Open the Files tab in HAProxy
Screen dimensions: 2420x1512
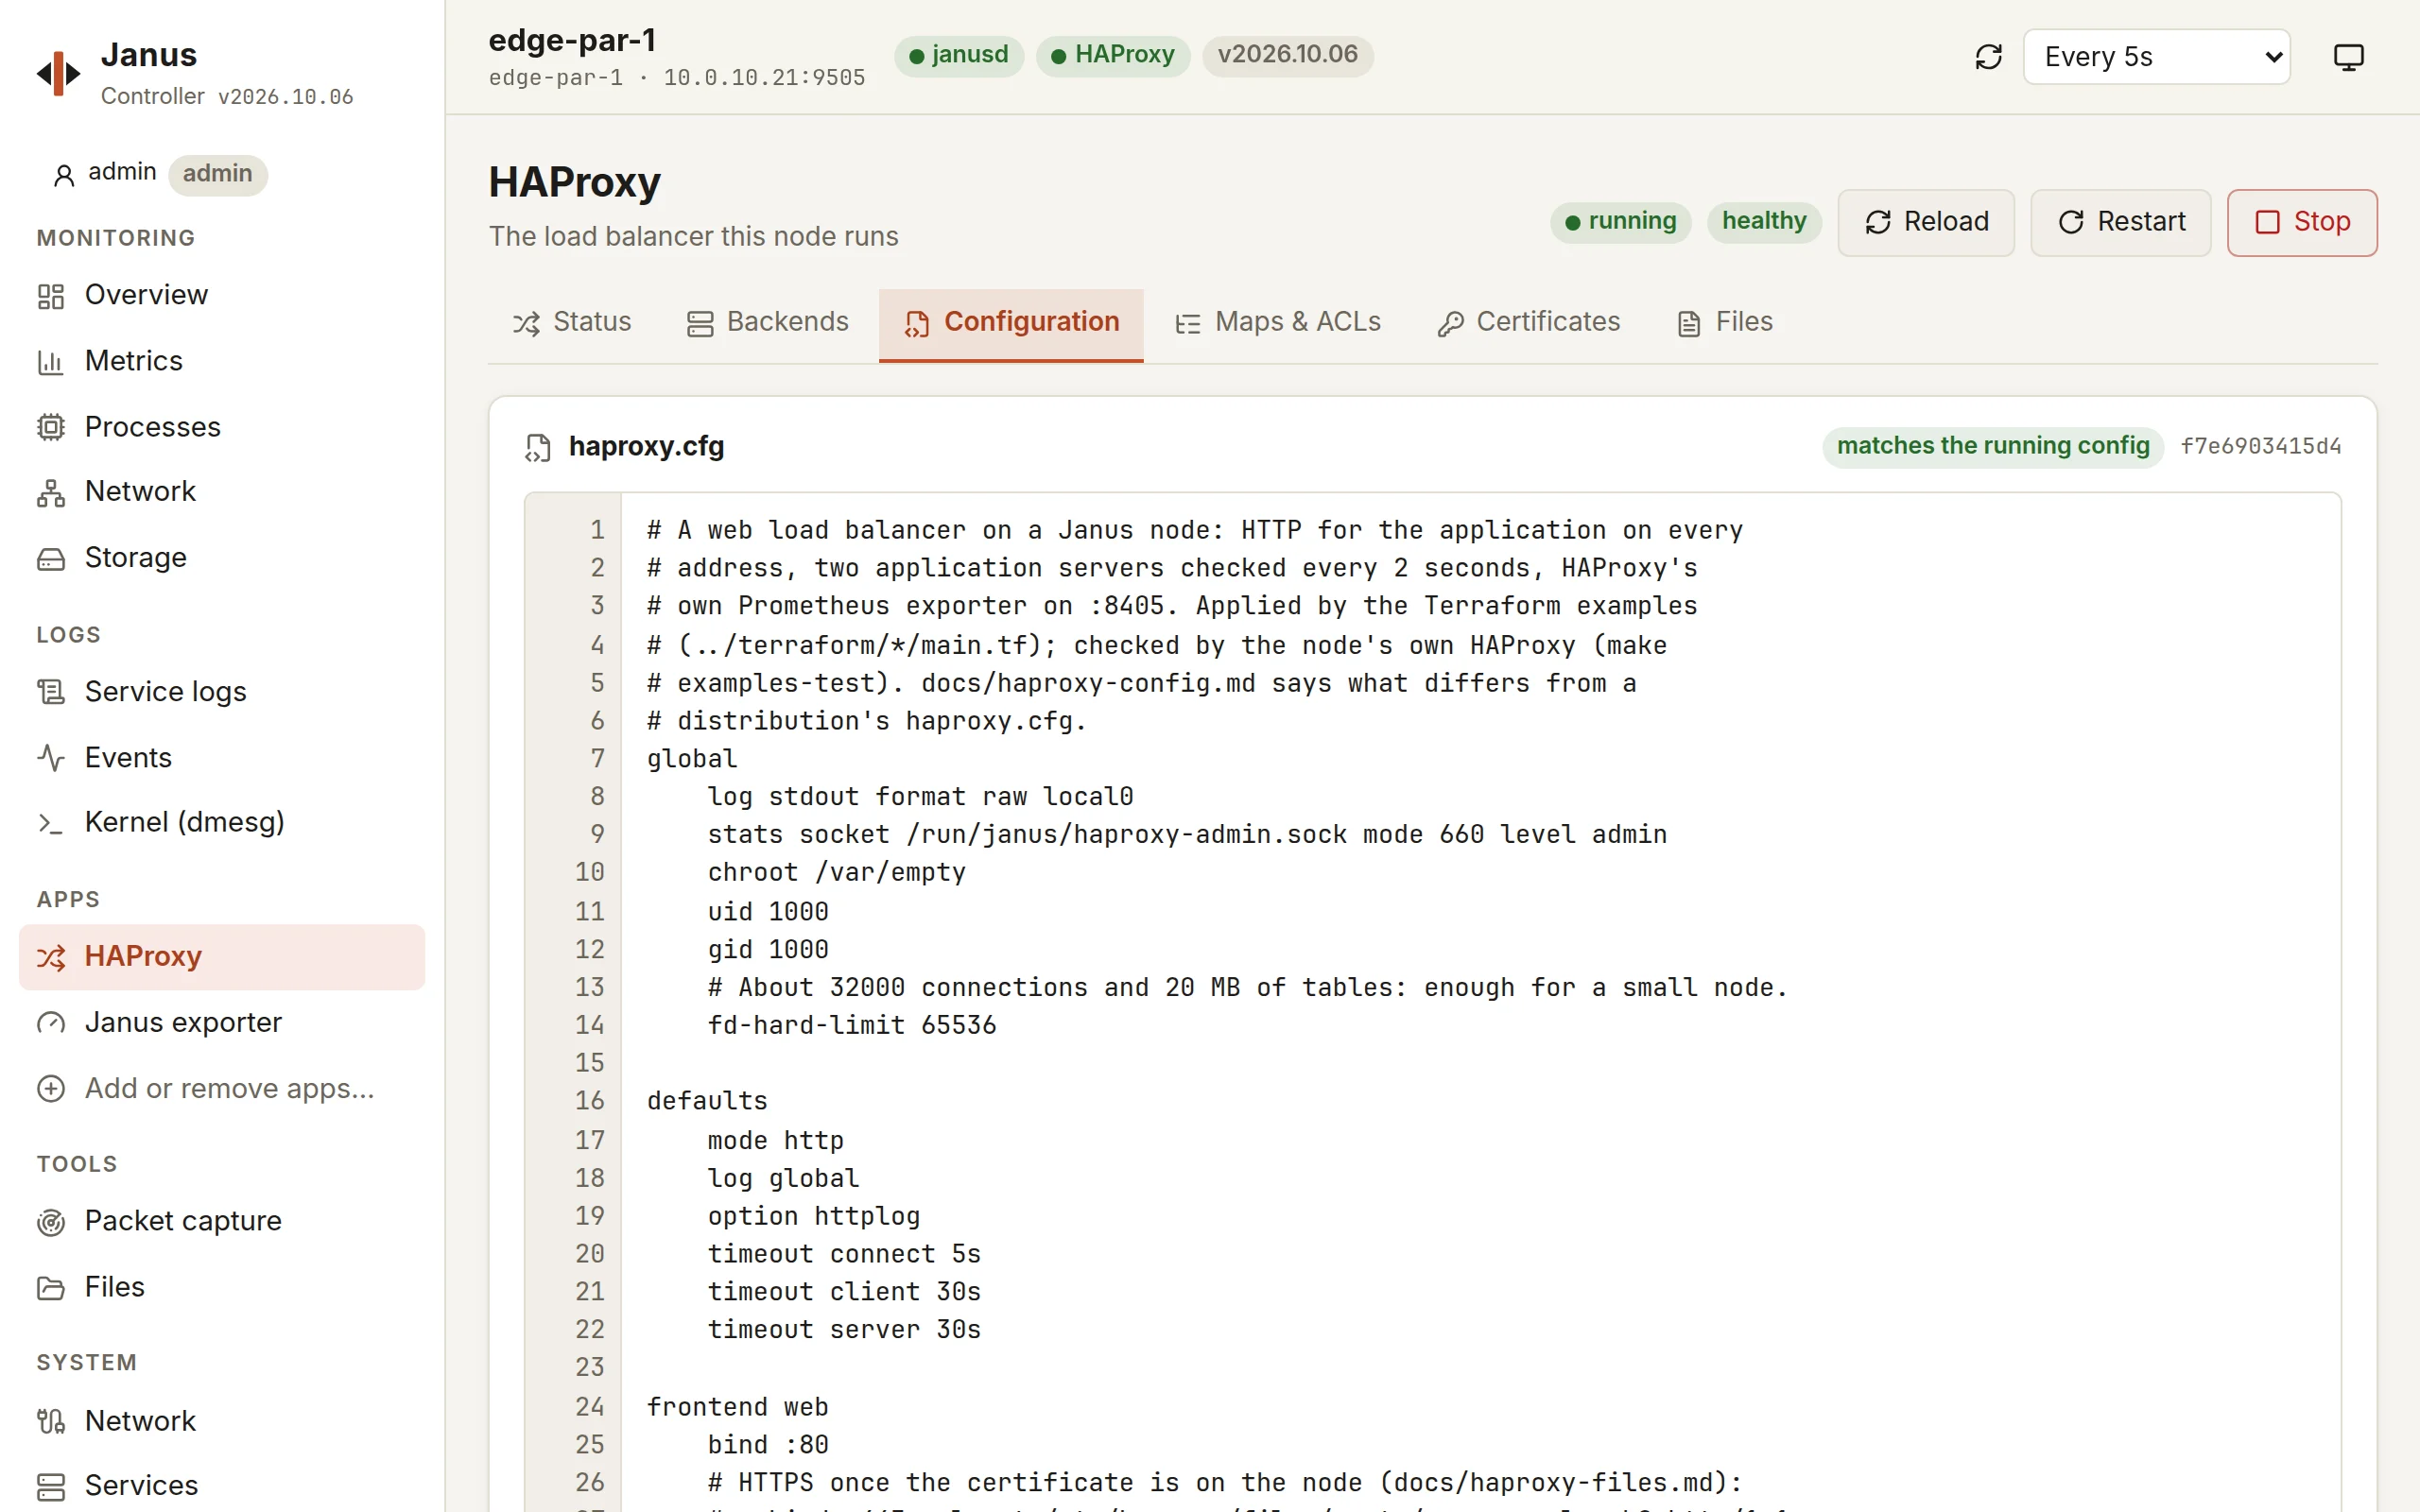1724,323
